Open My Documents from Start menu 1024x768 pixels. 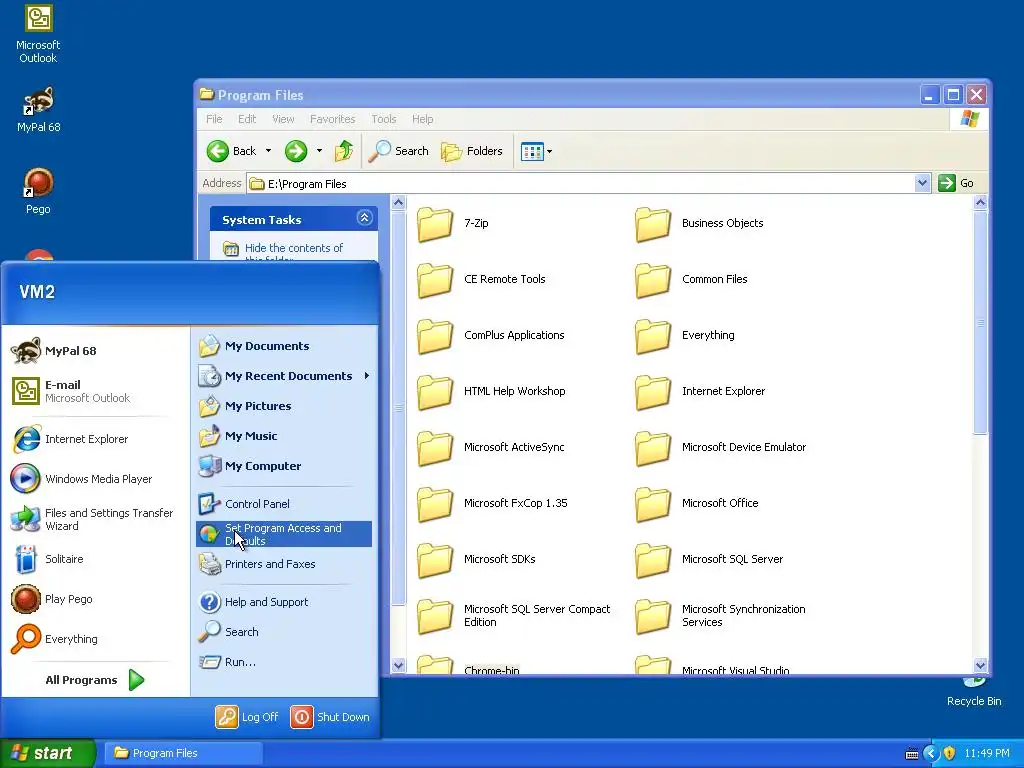[x=284, y=346]
